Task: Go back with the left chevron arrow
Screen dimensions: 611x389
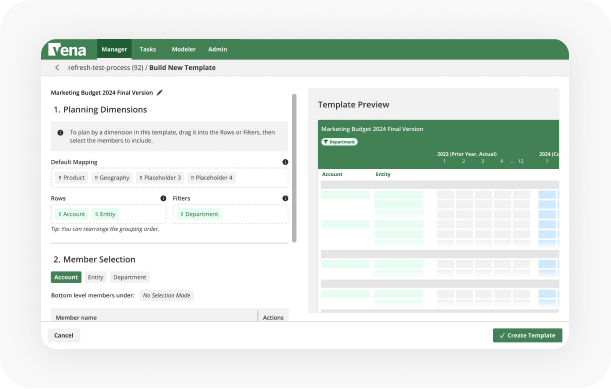Action: [57, 67]
